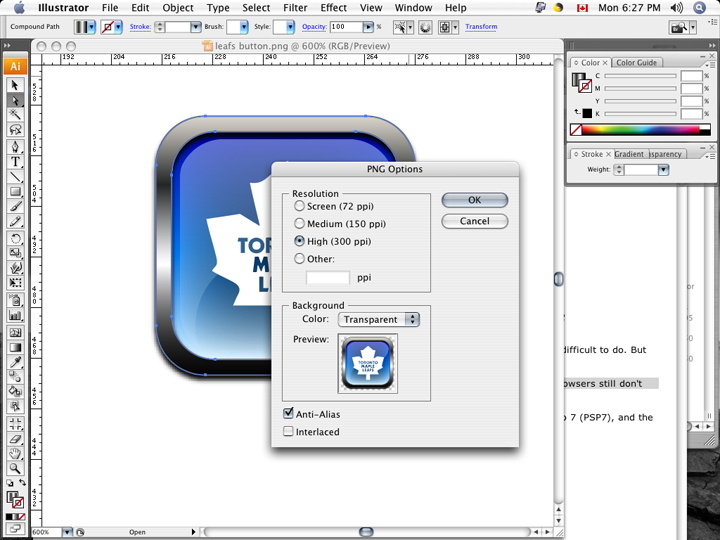This screenshot has height=540, width=720.
Task: Click the Opacity link
Action: point(314,27)
